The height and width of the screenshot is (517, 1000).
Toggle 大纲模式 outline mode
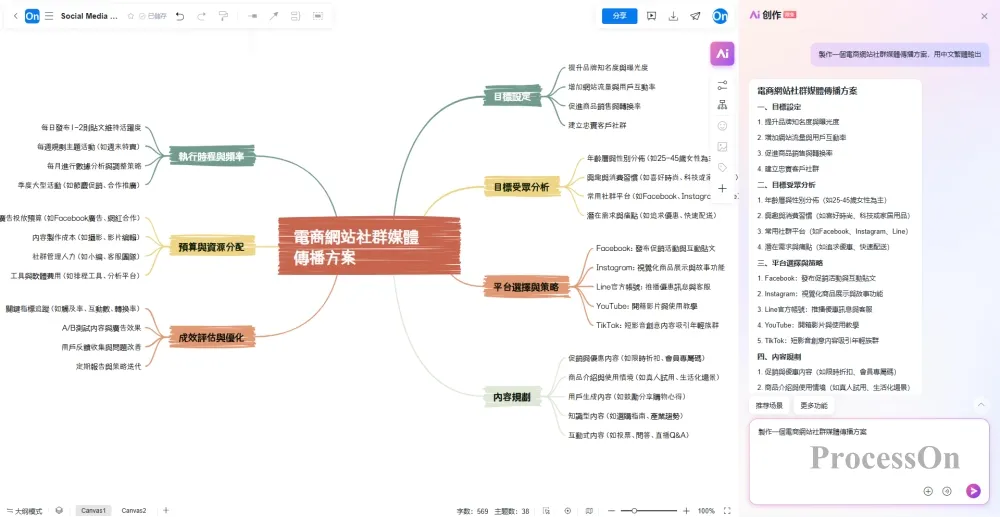coord(24,510)
